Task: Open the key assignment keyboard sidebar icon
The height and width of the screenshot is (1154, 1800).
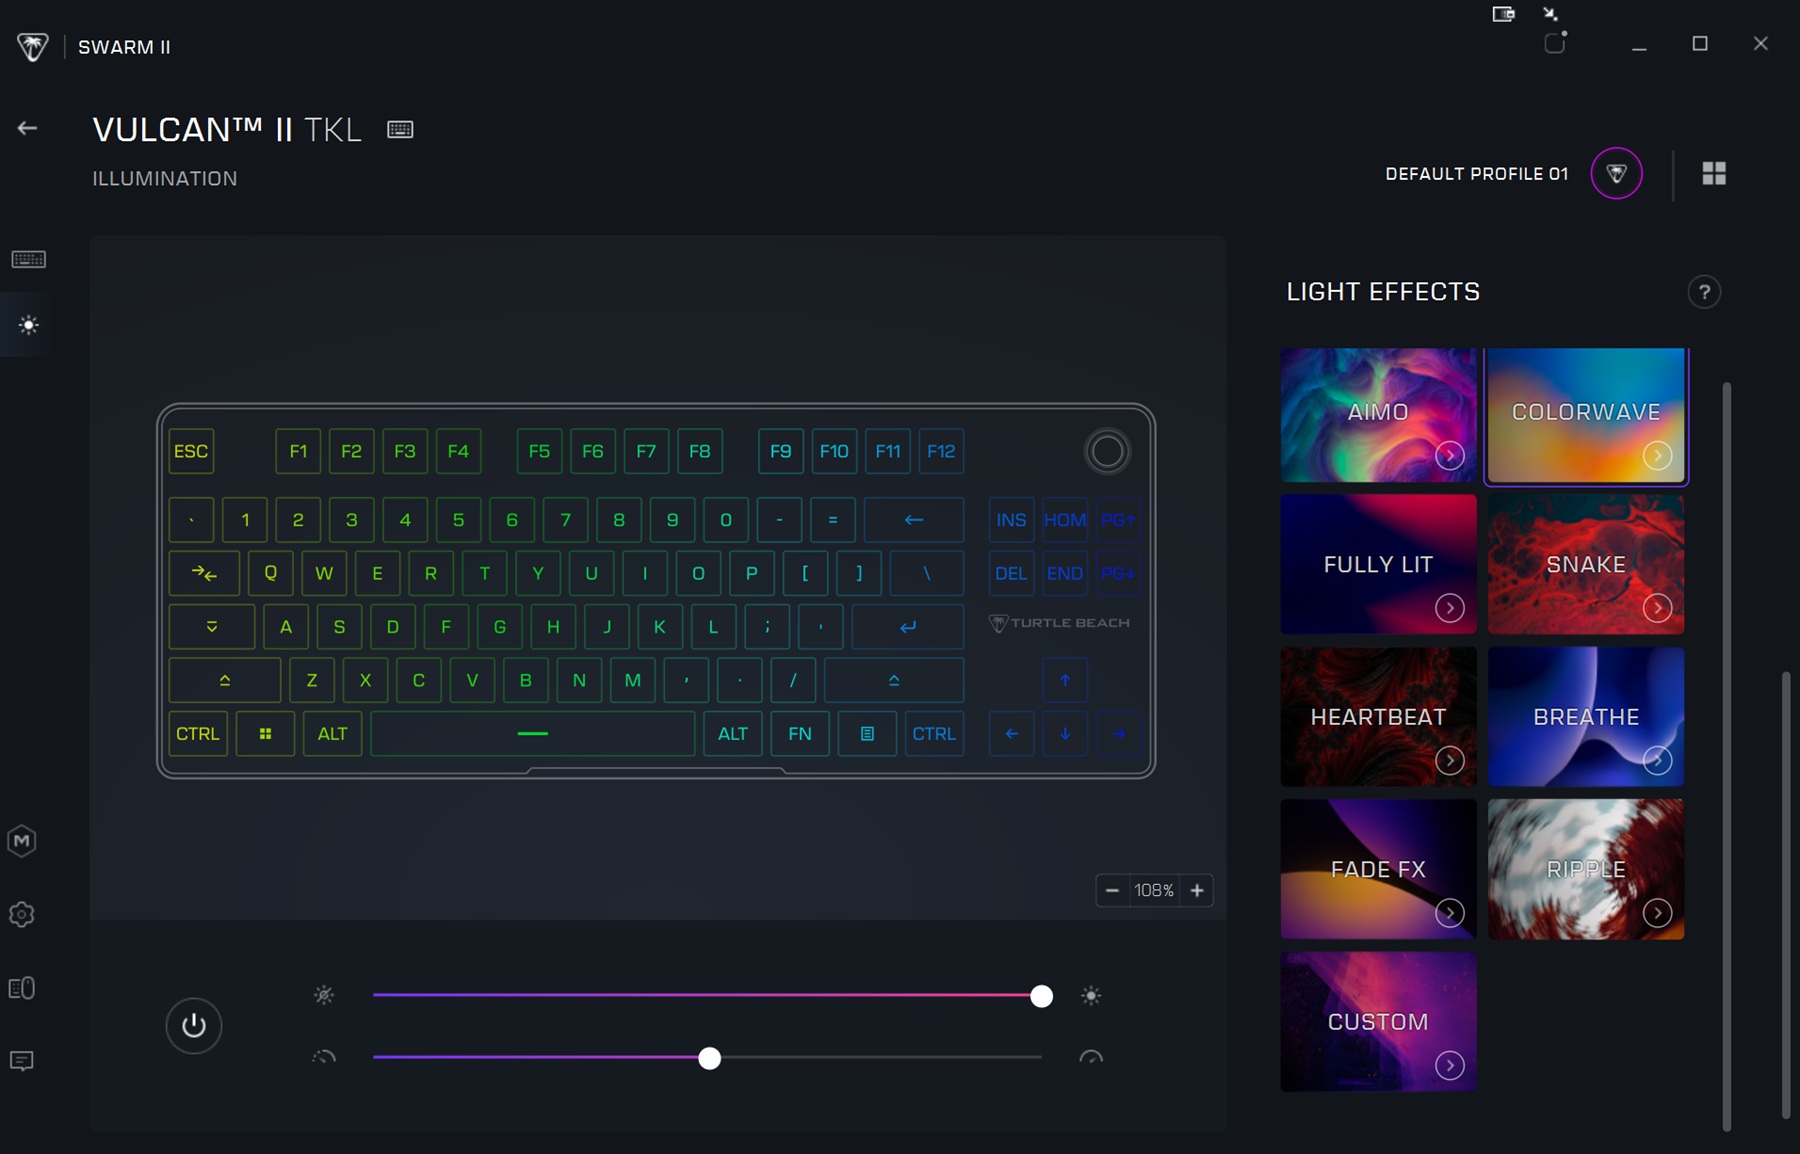Action: 28,260
